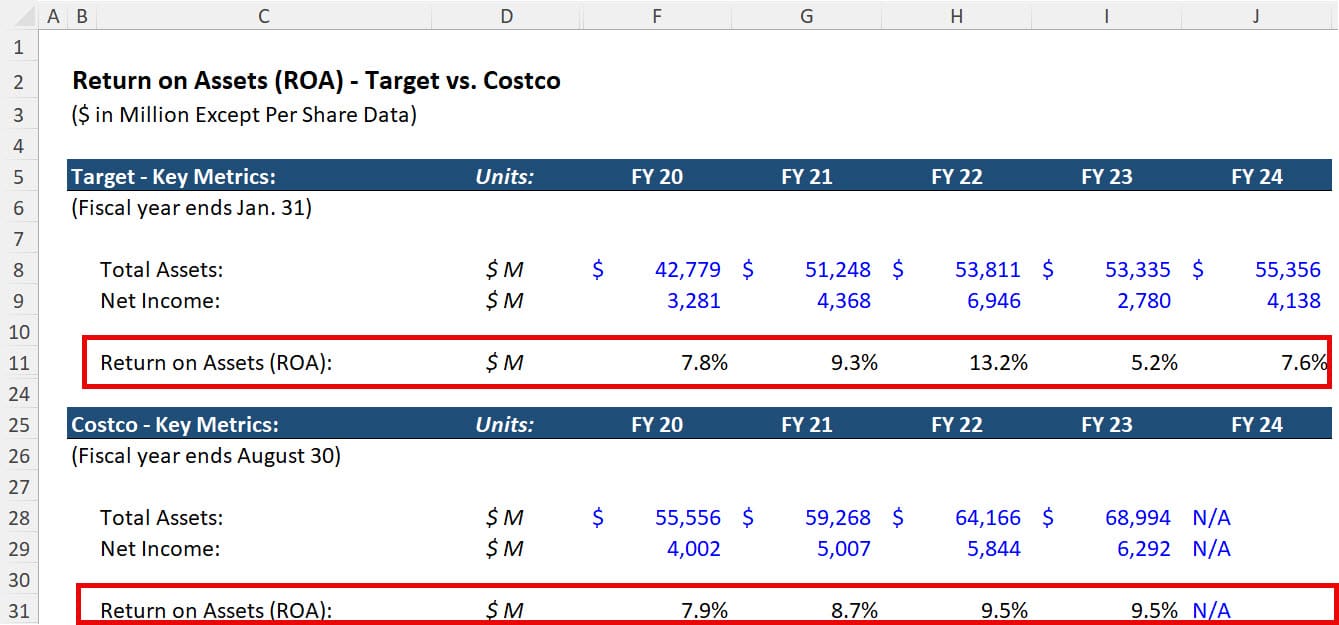
Task: Click Costco's 9.5% ROA for FY 23
Action: tap(1150, 611)
